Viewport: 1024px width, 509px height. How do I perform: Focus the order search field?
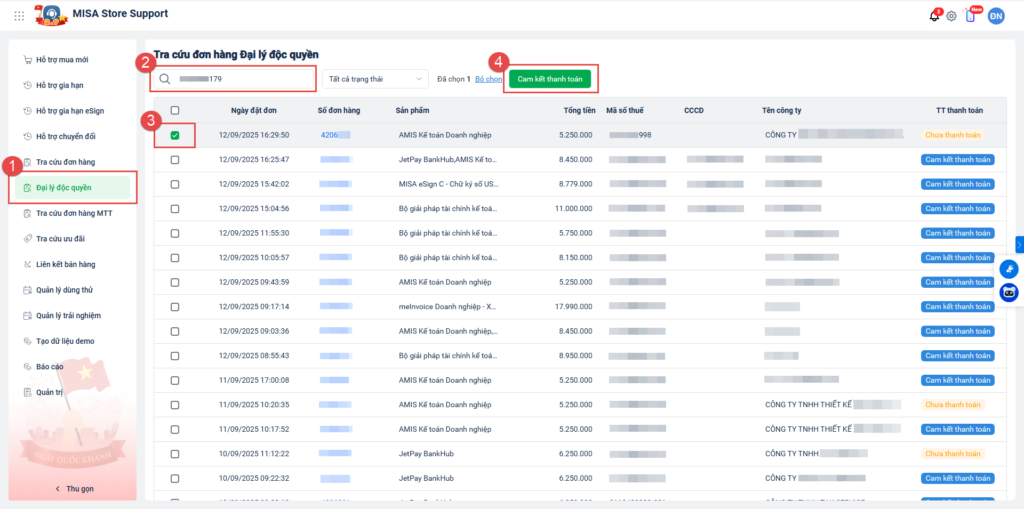[x=240, y=78]
